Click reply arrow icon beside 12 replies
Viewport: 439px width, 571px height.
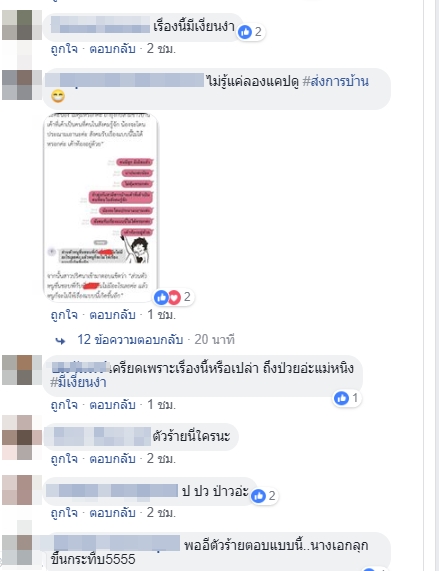tap(60, 341)
